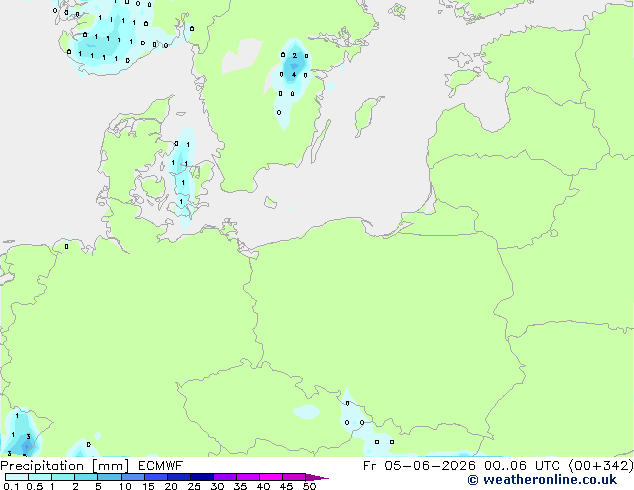
Task: Click the "25" legend scale label
Action: click(x=194, y=486)
